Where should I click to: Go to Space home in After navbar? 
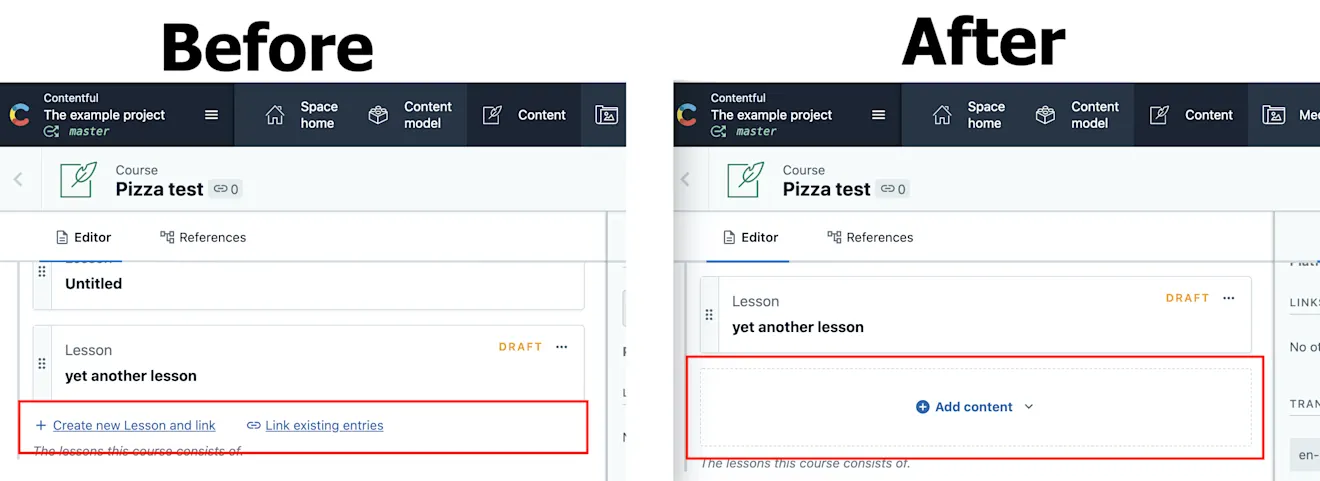click(968, 115)
